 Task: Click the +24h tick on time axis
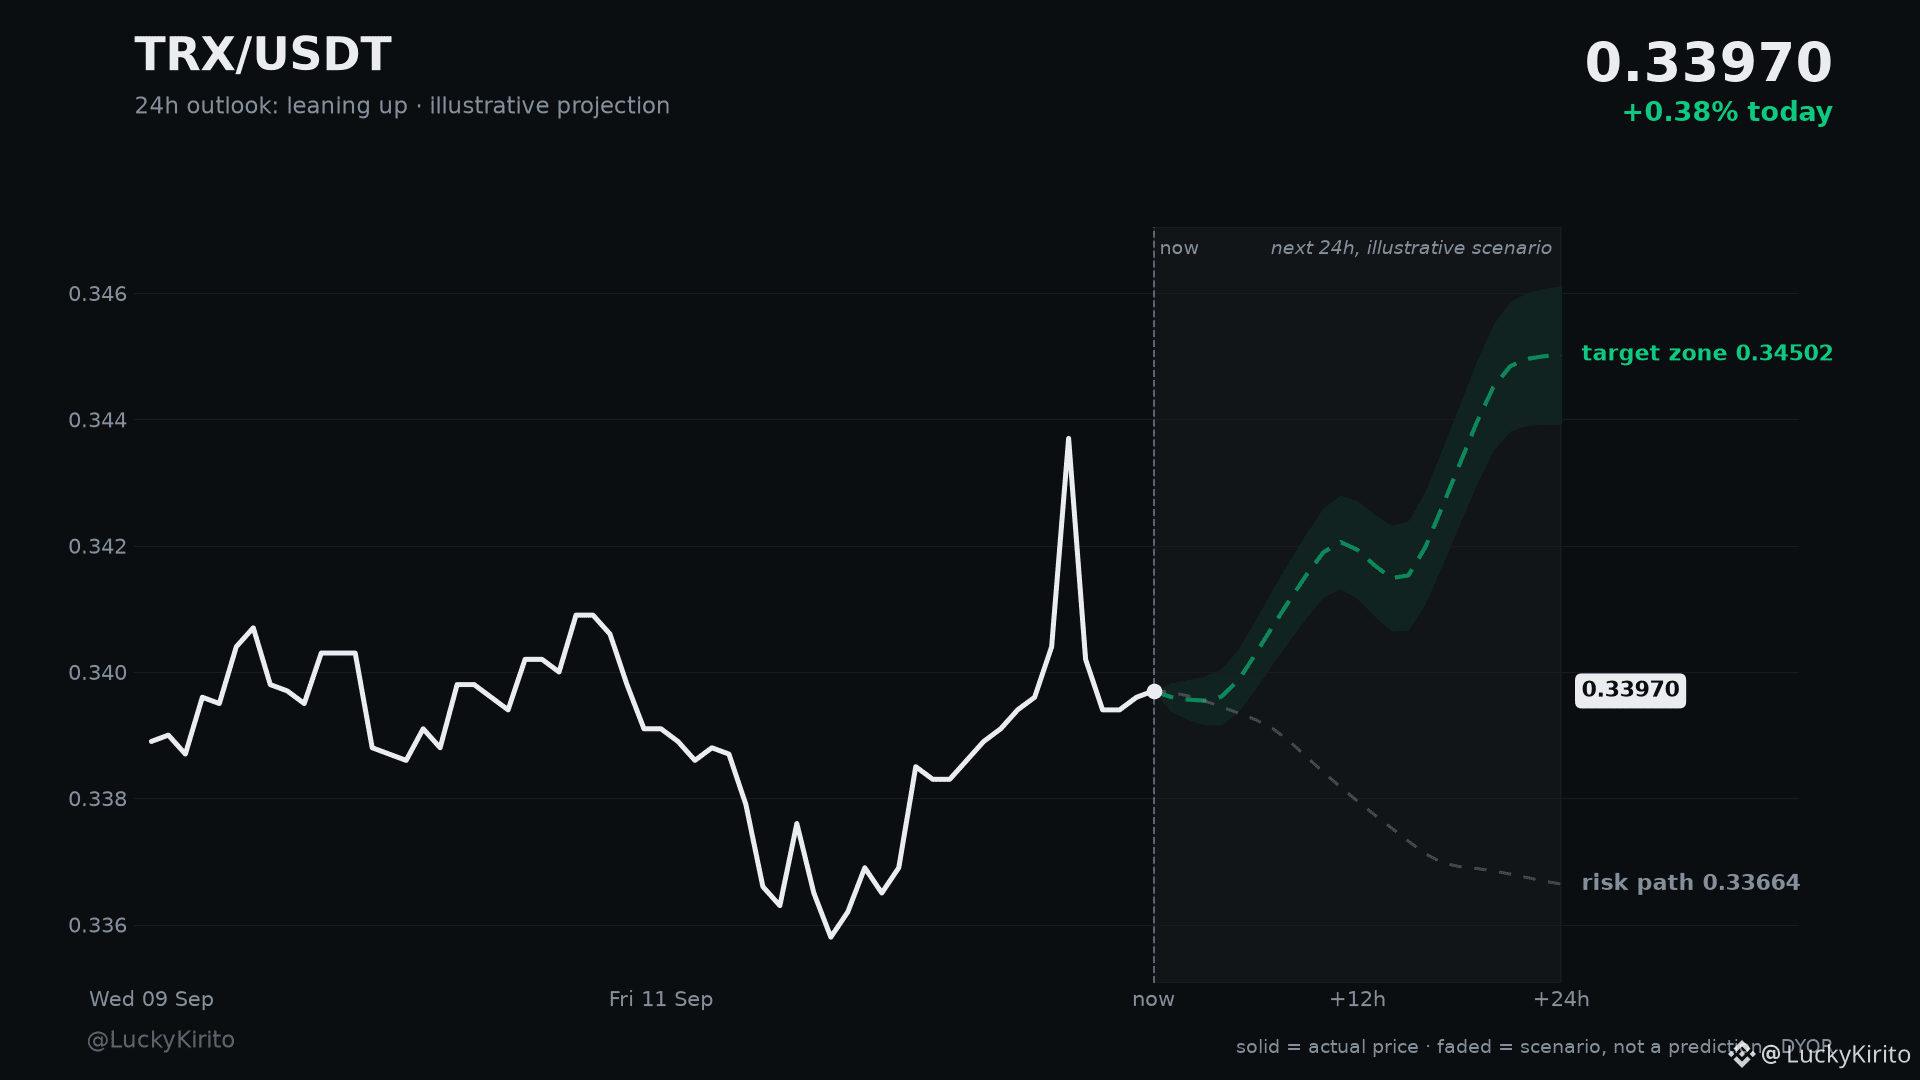click(1561, 999)
